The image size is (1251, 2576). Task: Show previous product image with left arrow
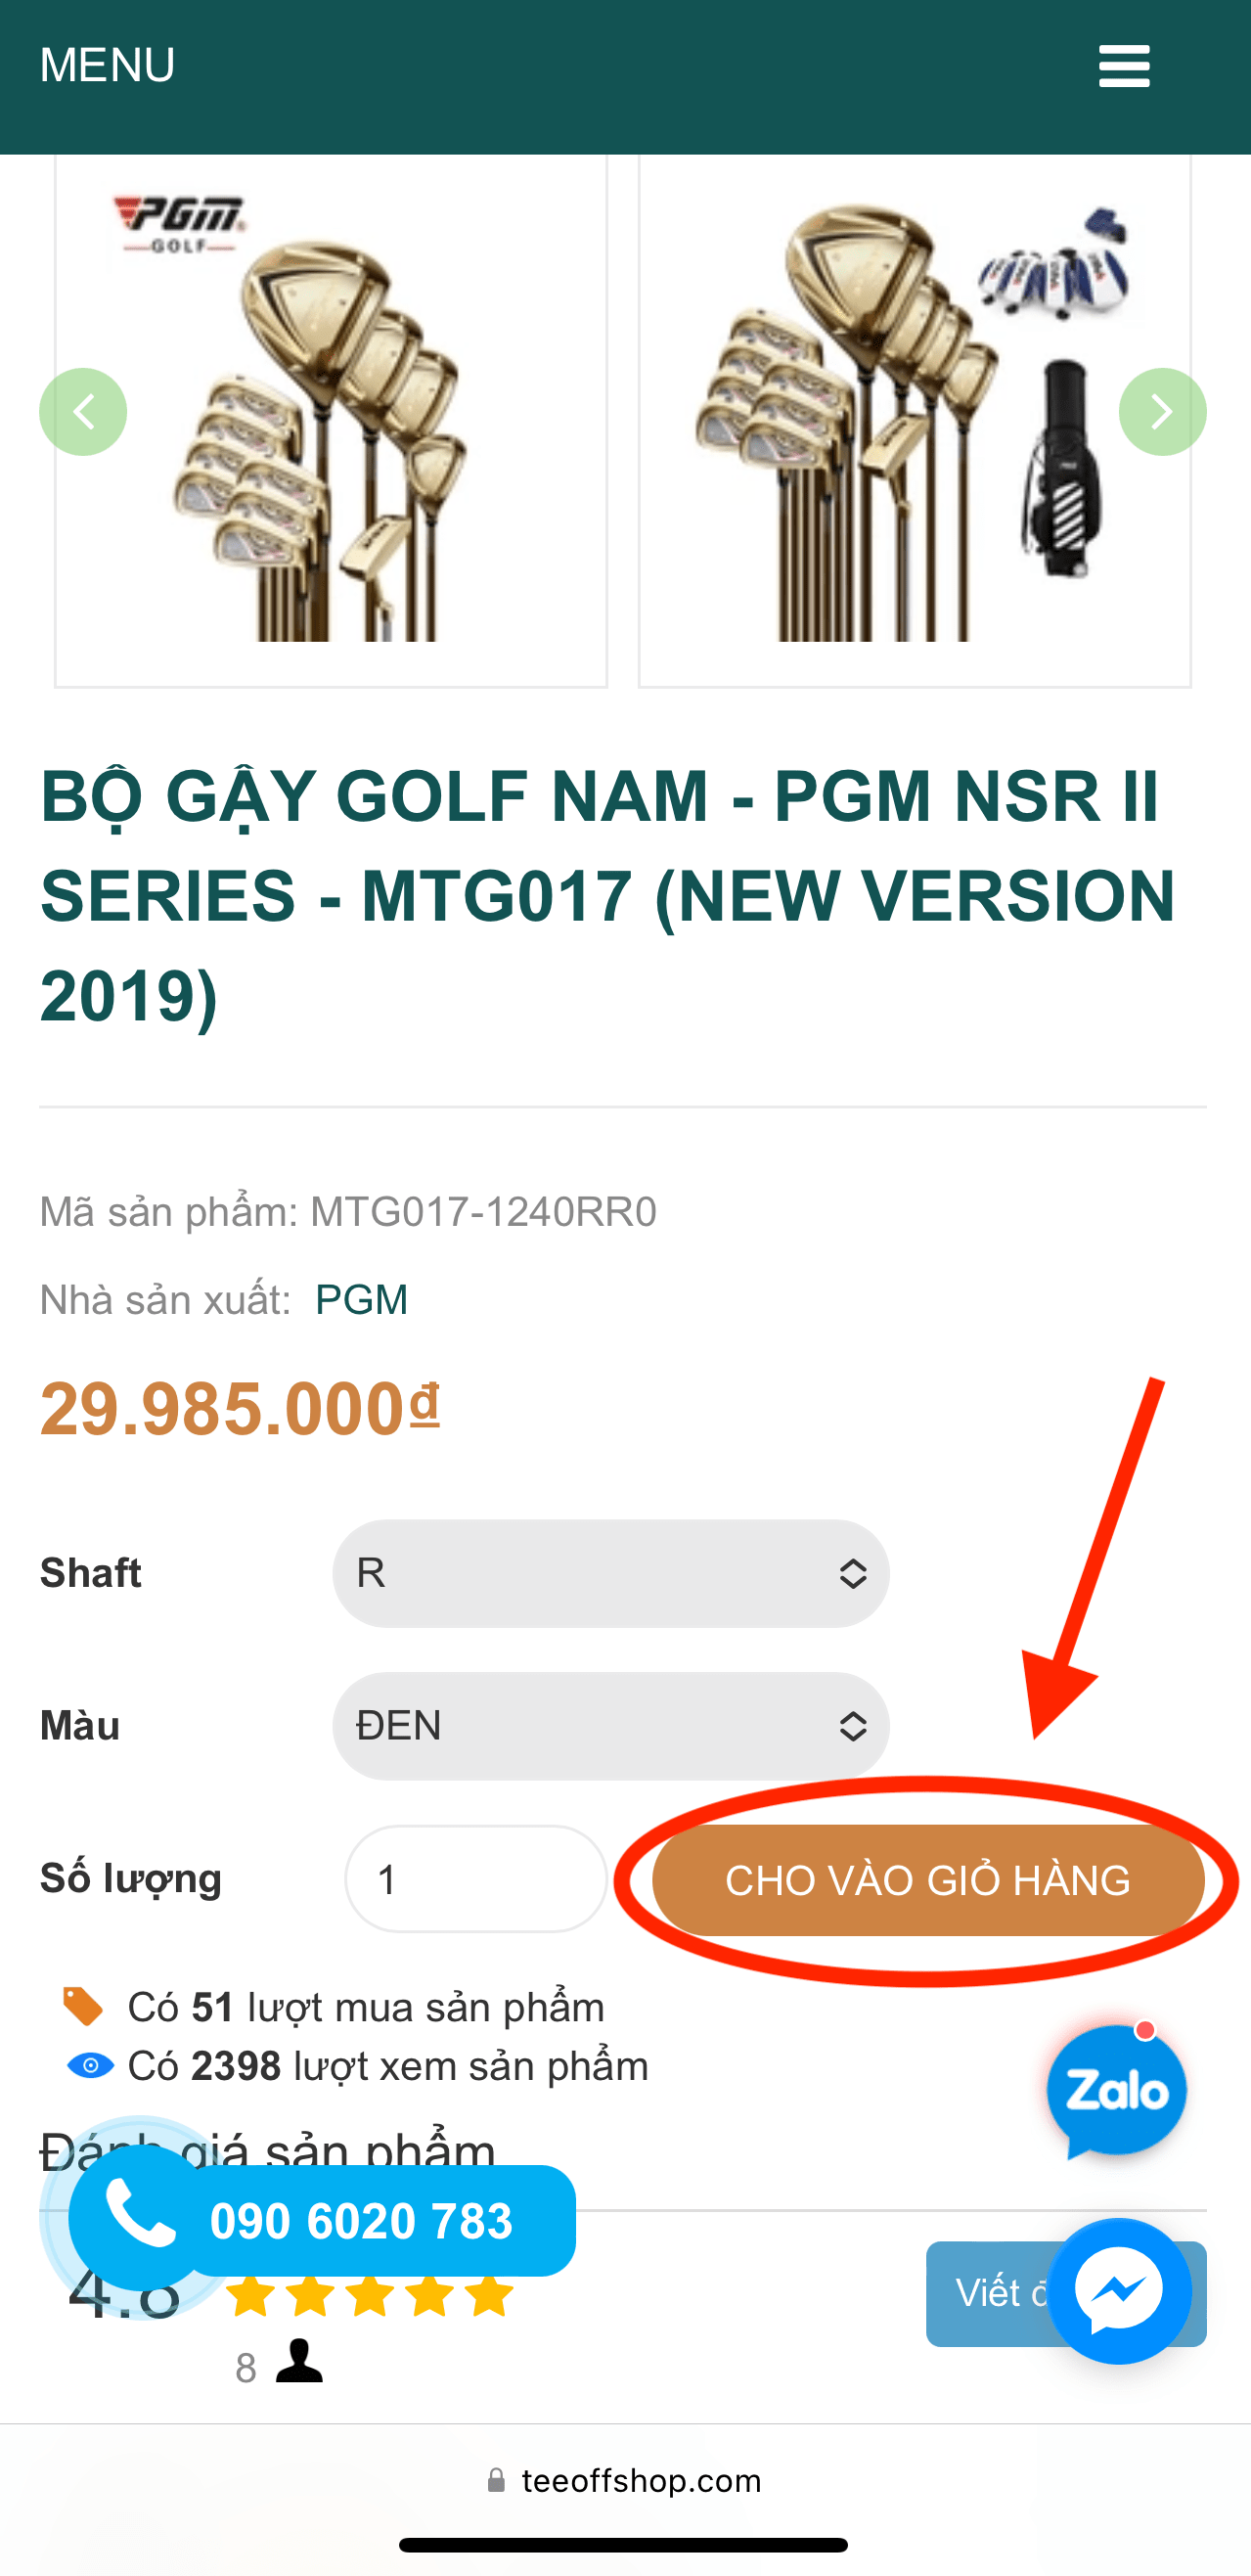tap(83, 412)
